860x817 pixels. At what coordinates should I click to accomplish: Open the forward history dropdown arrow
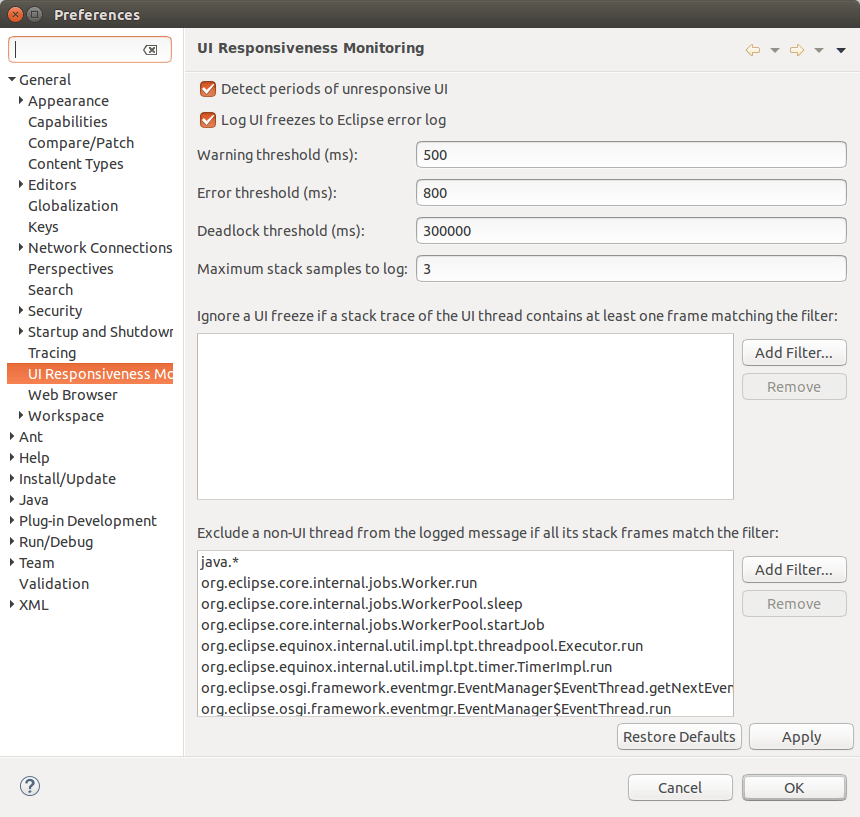818,50
